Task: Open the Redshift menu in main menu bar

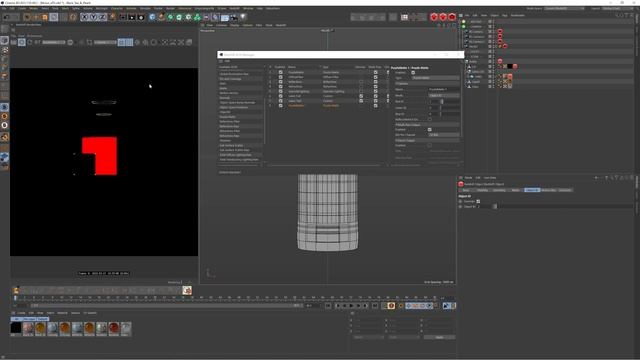Action: 234,8
